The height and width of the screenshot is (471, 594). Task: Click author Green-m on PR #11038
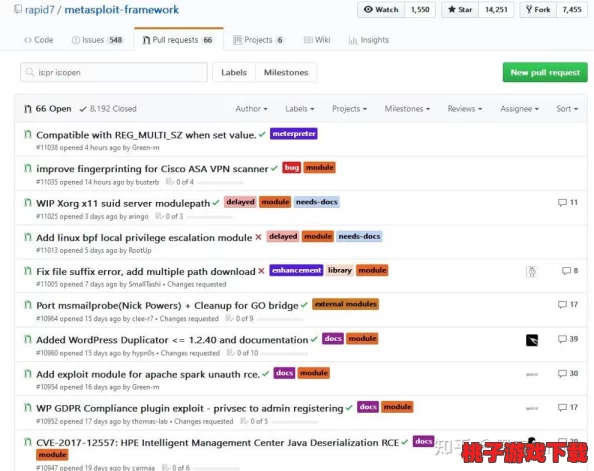point(145,148)
